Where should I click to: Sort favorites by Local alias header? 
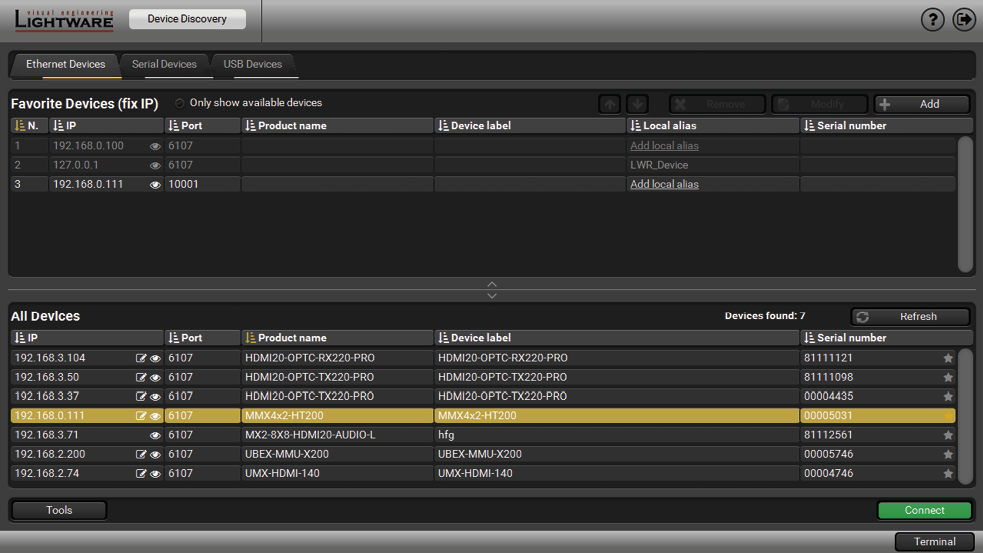(x=713, y=125)
